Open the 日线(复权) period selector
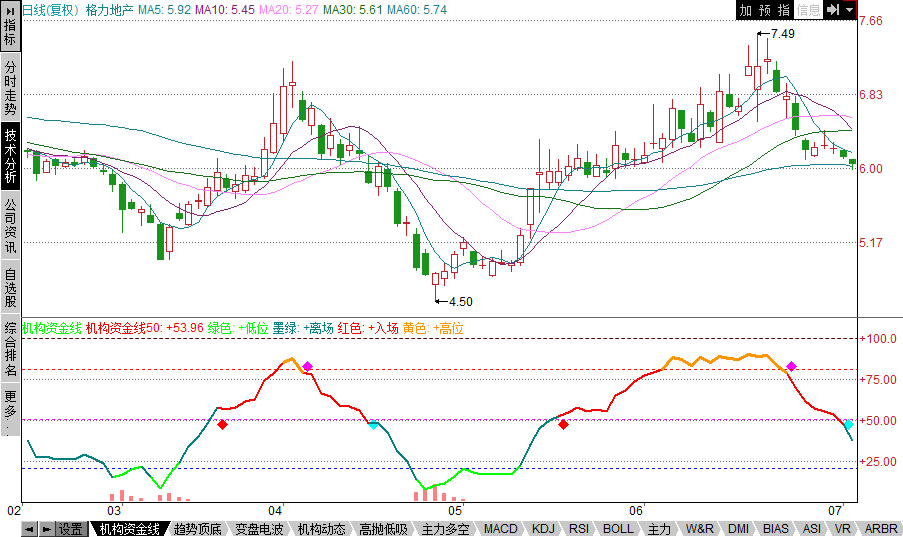Viewport: 903px width, 537px height. (50, 10)
